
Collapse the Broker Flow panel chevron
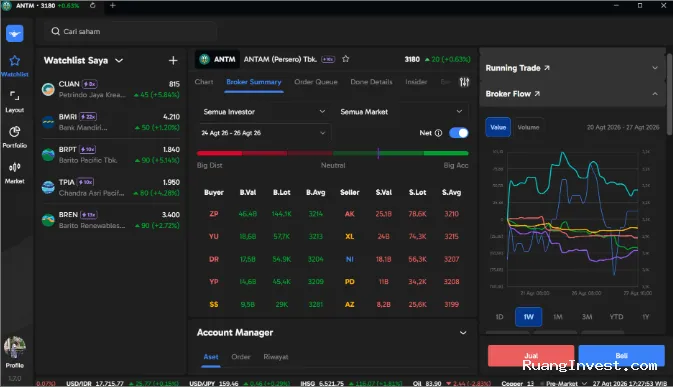click(655, 94)
